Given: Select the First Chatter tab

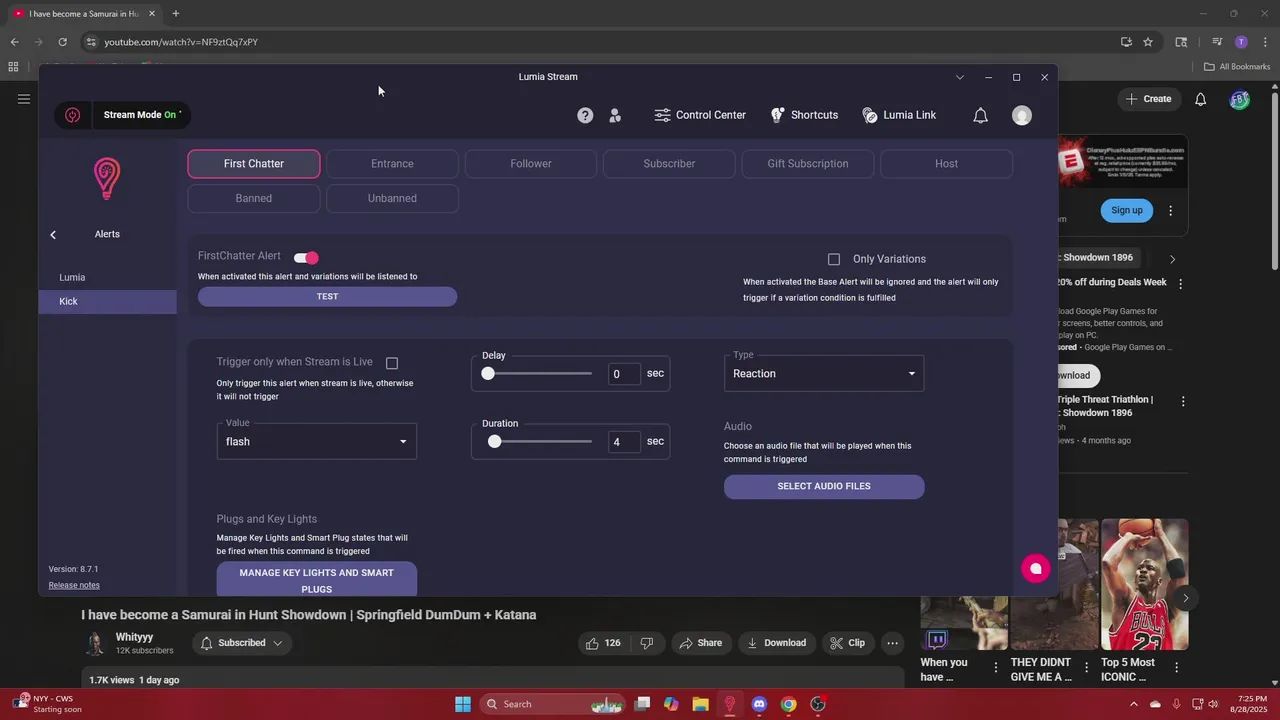Looking at the screenshot, I should 254,164.
